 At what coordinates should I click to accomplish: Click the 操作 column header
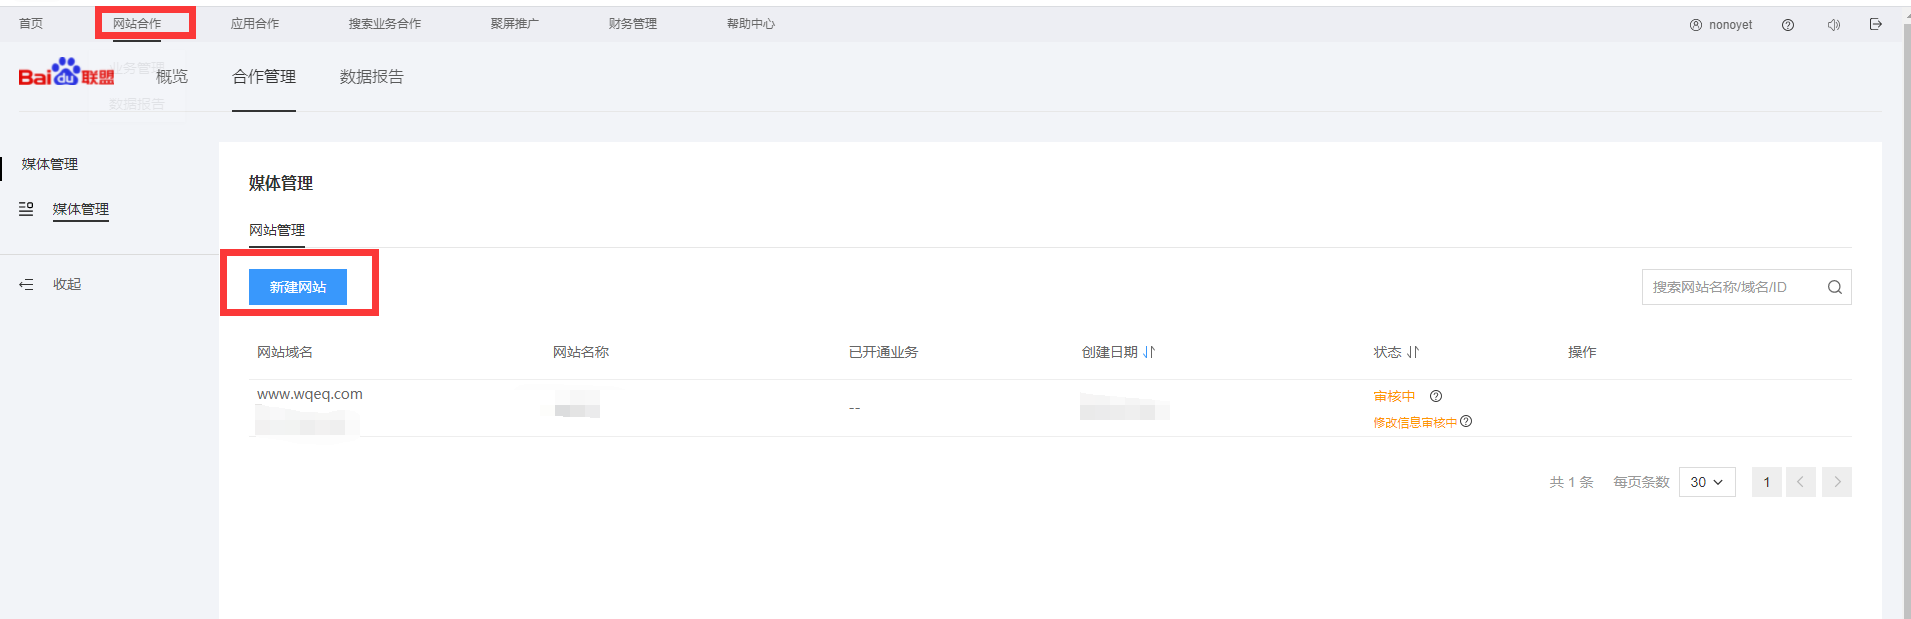coord(1582,352)
